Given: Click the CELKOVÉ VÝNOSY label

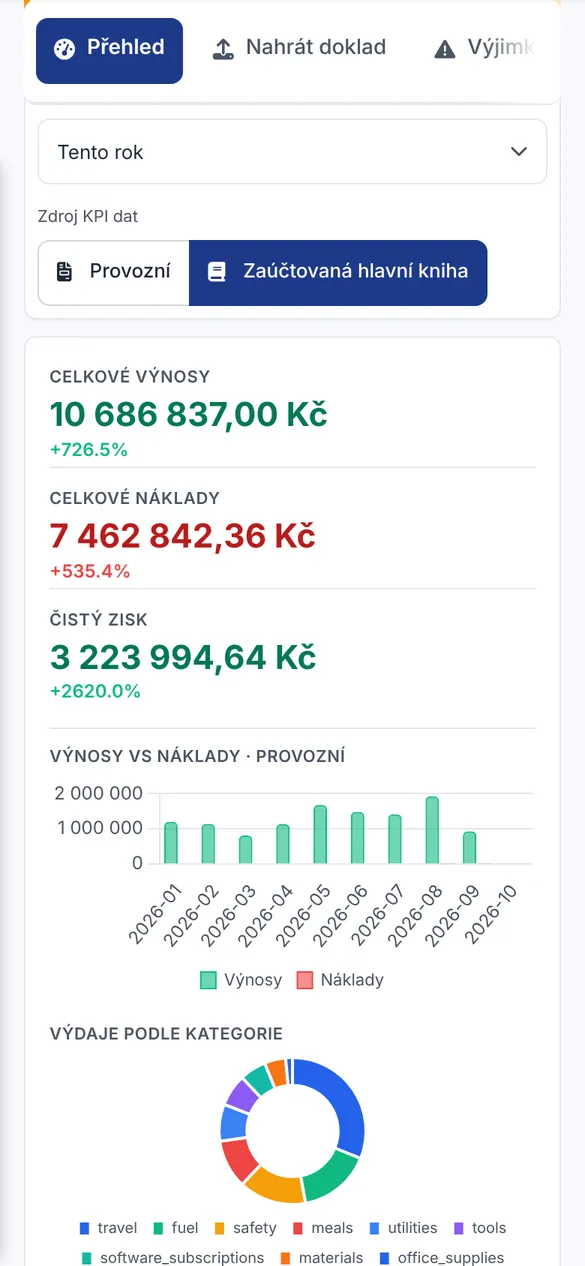Looking at the screenshot, I should tap(130, 376).
